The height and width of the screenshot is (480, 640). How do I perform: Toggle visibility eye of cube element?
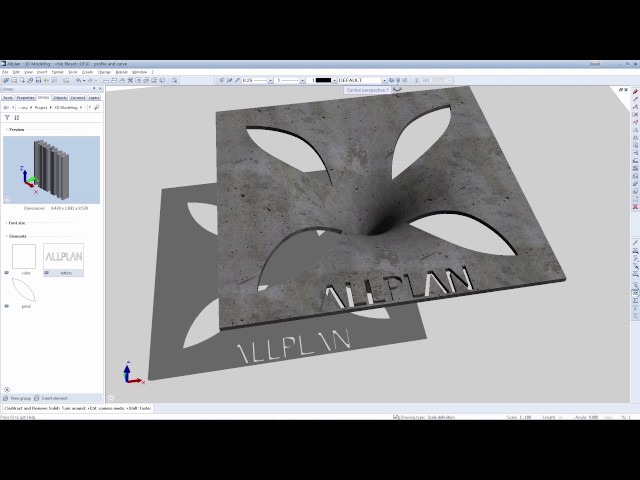[7, 273]
